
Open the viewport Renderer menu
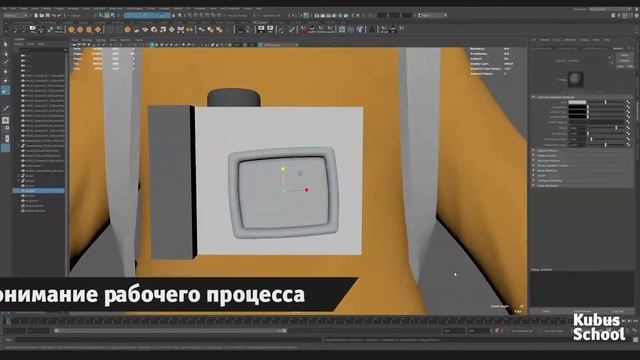coord(126,40)
